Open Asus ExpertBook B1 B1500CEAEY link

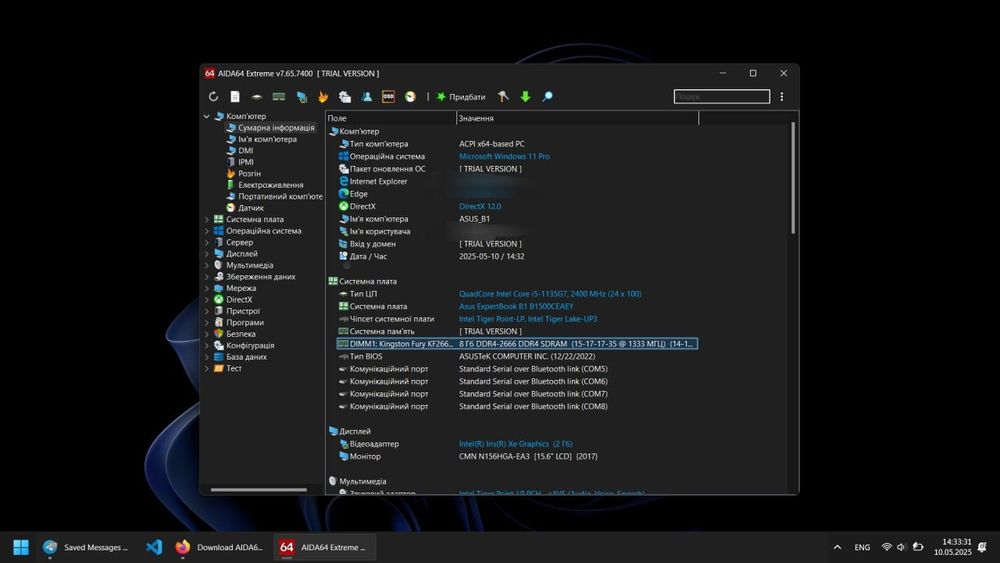[x=516, y=307]
